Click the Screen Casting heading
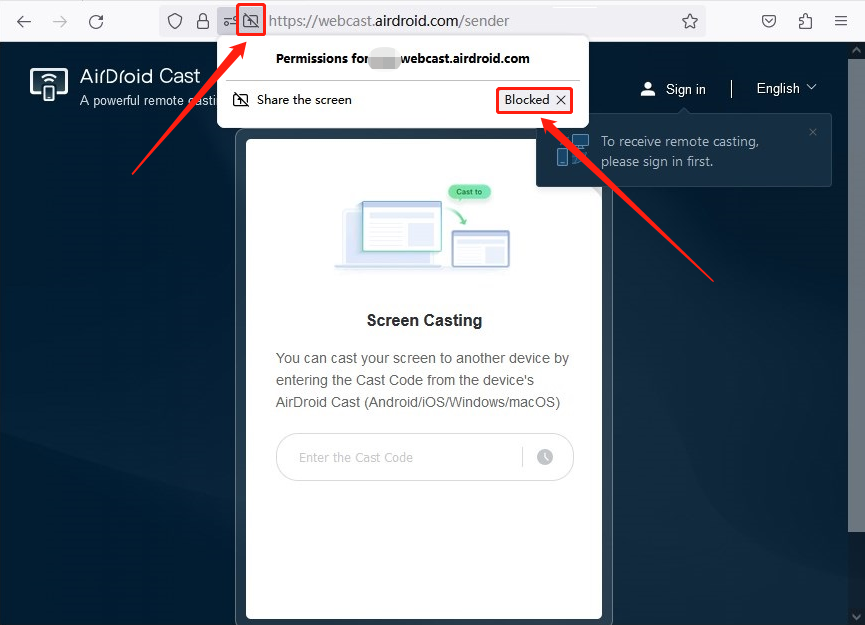This screenshot has width=865, height=625. coord(424,320)
